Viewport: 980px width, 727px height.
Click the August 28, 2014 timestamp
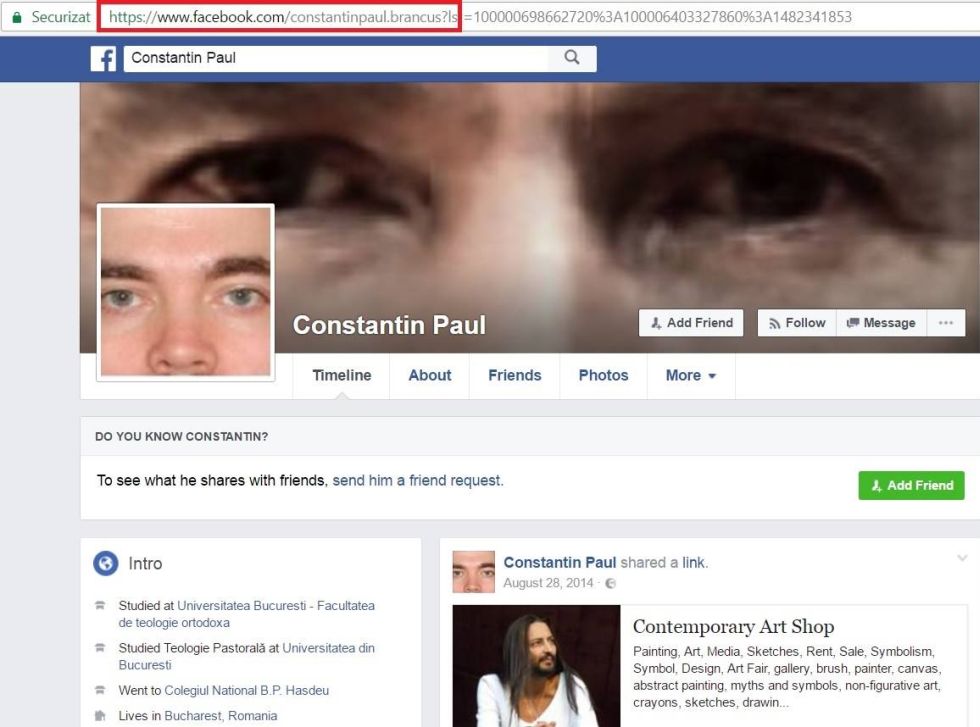coord(548,583)
